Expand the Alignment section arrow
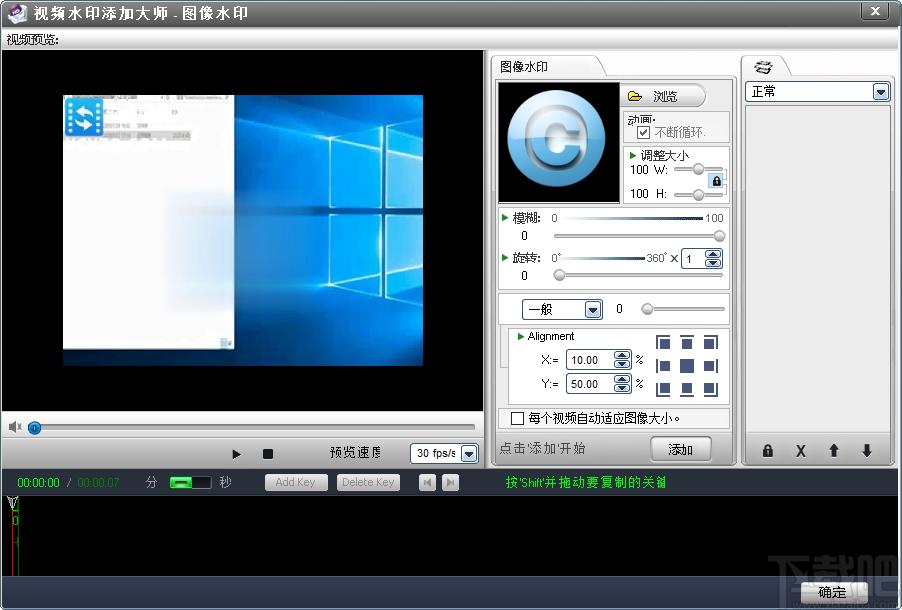902x610 pixels. 521,336
